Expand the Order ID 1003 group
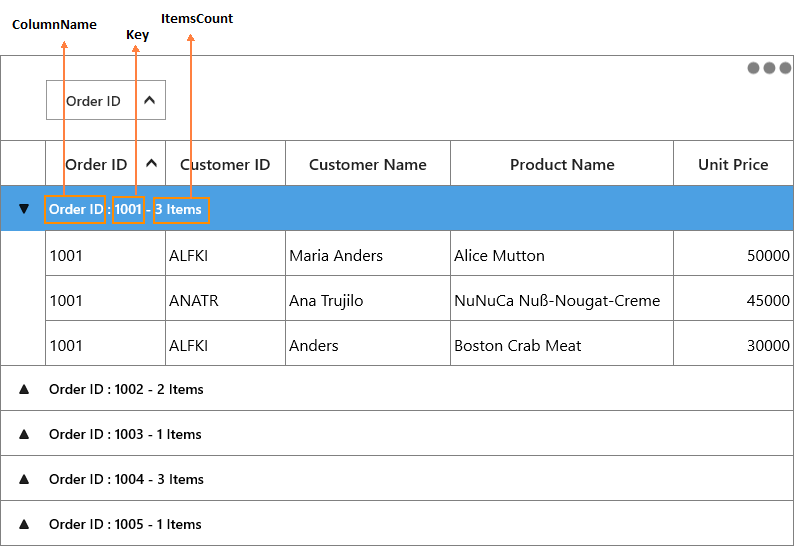 [24, 434]
